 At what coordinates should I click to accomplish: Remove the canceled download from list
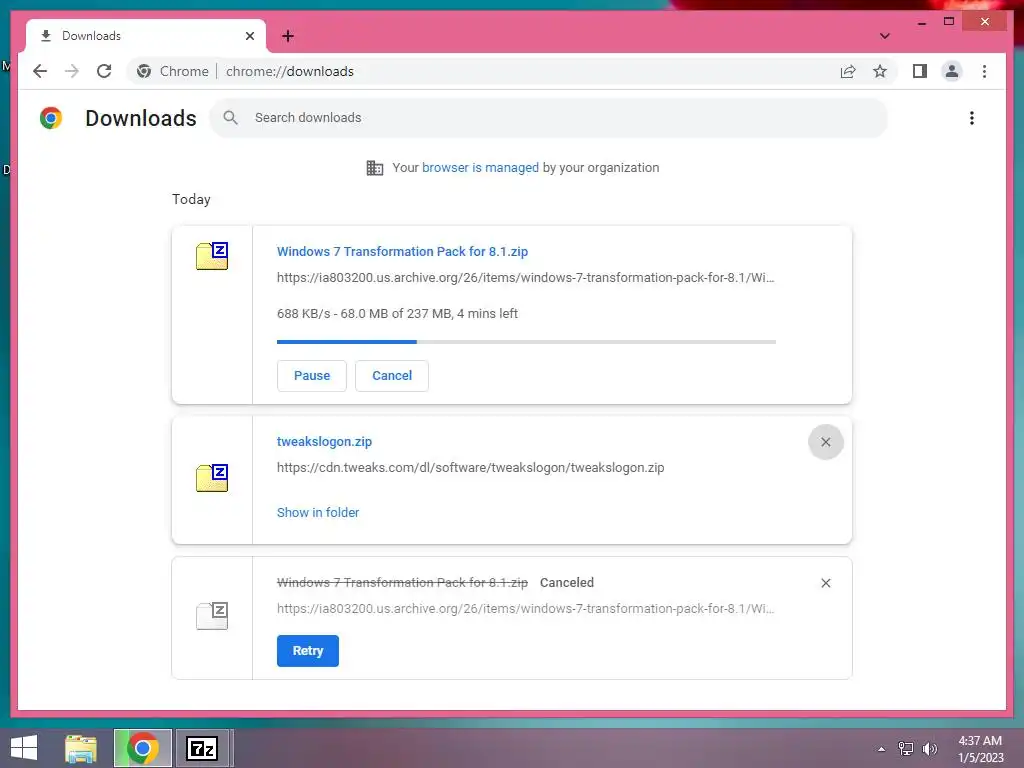(x=825, y=583)
